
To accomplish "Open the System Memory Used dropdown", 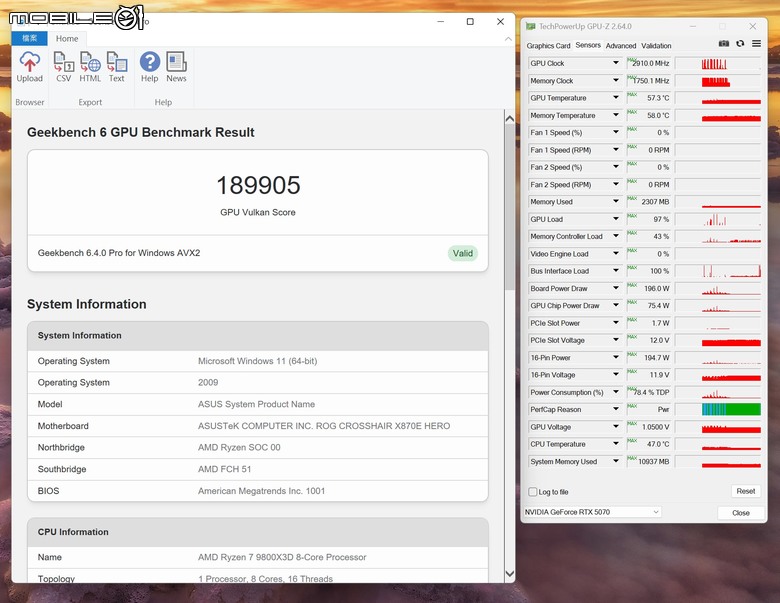I will (x=616, y=461).
